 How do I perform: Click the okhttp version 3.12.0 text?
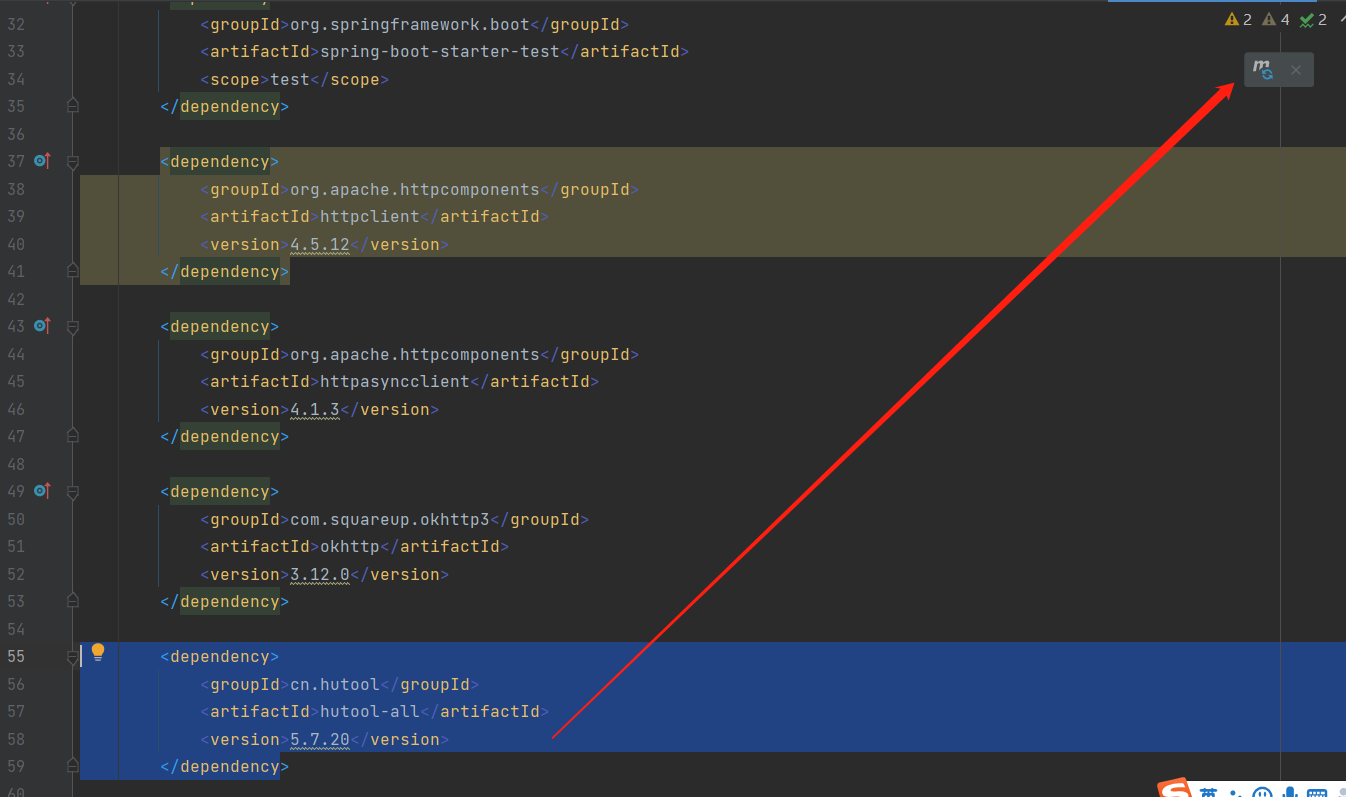(319, 574)
